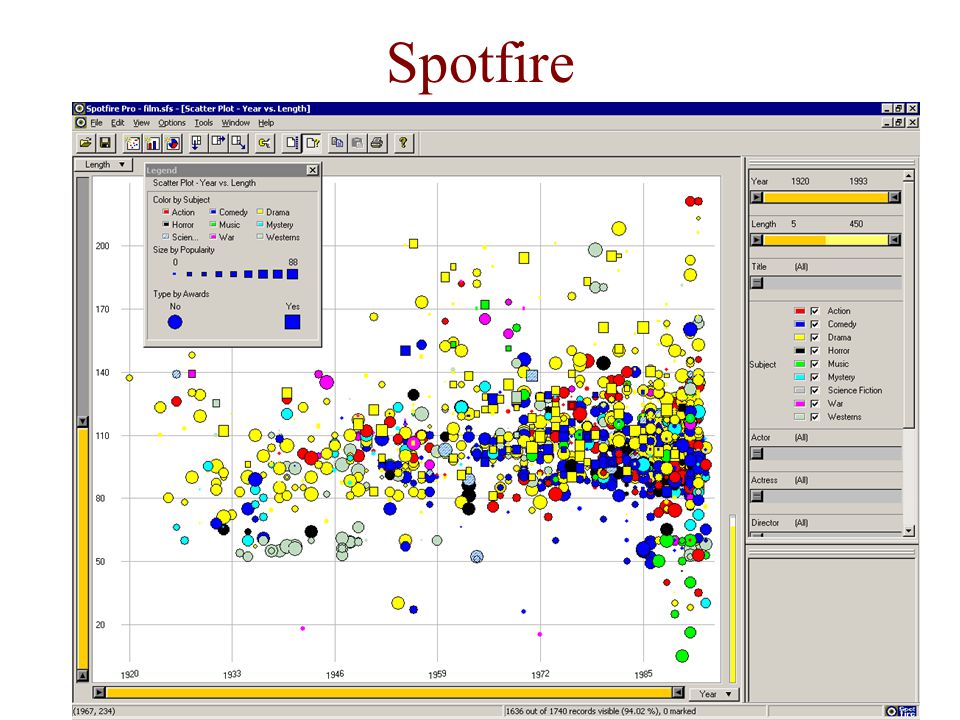Click the Save floppy disk icon
This screenshot has height=720, width=960.
tap(105, 143)
